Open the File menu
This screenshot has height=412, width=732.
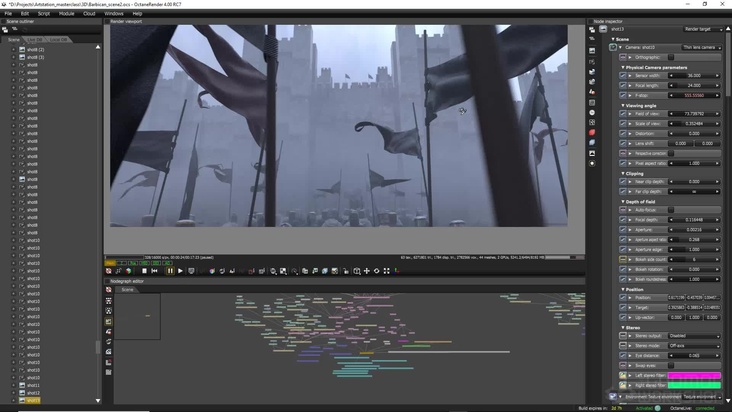(x=8, y=14)
